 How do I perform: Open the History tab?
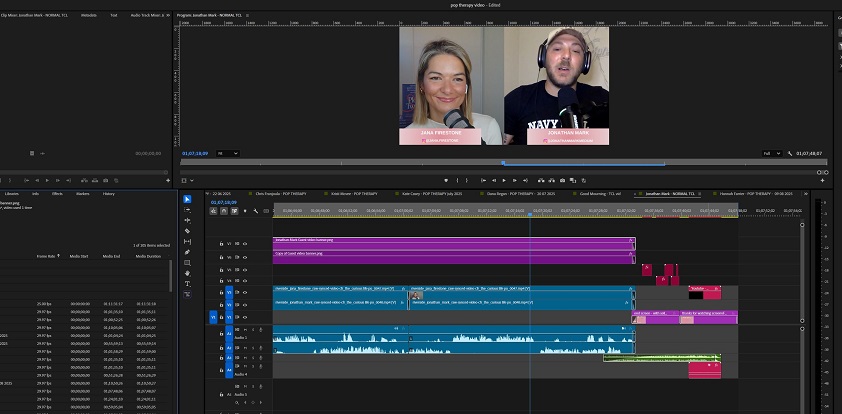tap(108, 193)
